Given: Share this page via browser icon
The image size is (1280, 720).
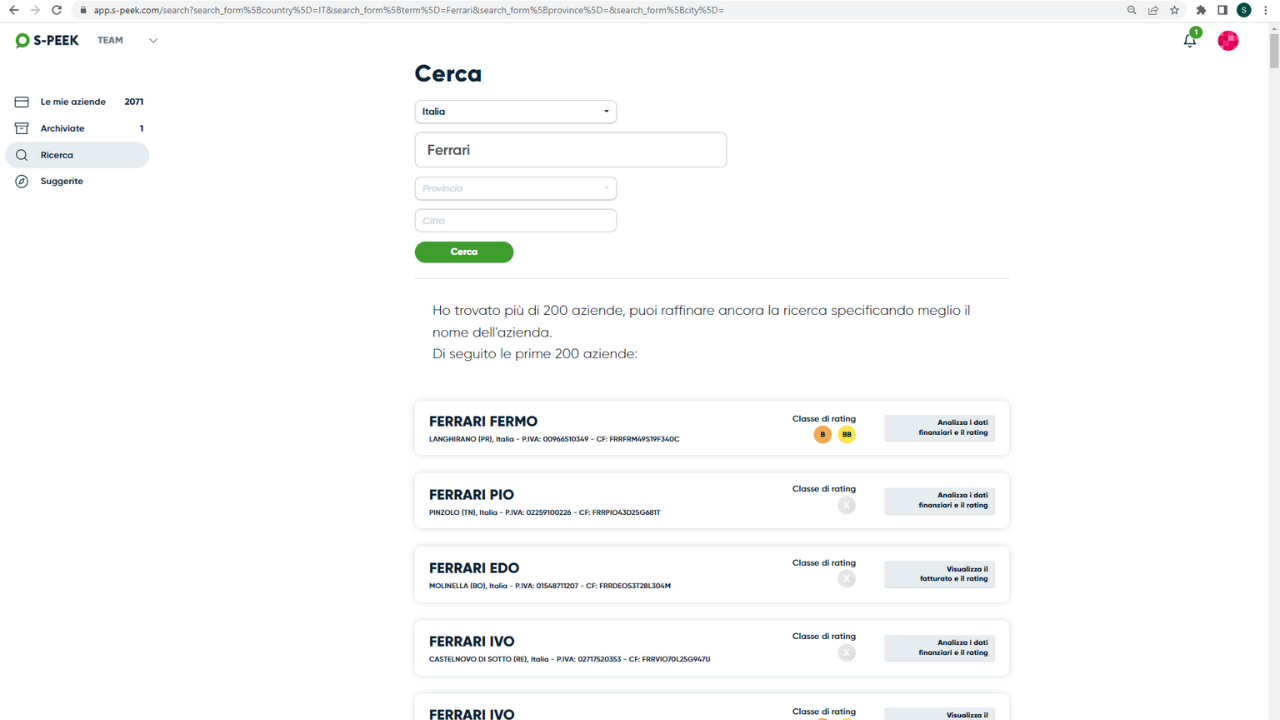Looking at the screenshot, I should tap(1153, 10).
